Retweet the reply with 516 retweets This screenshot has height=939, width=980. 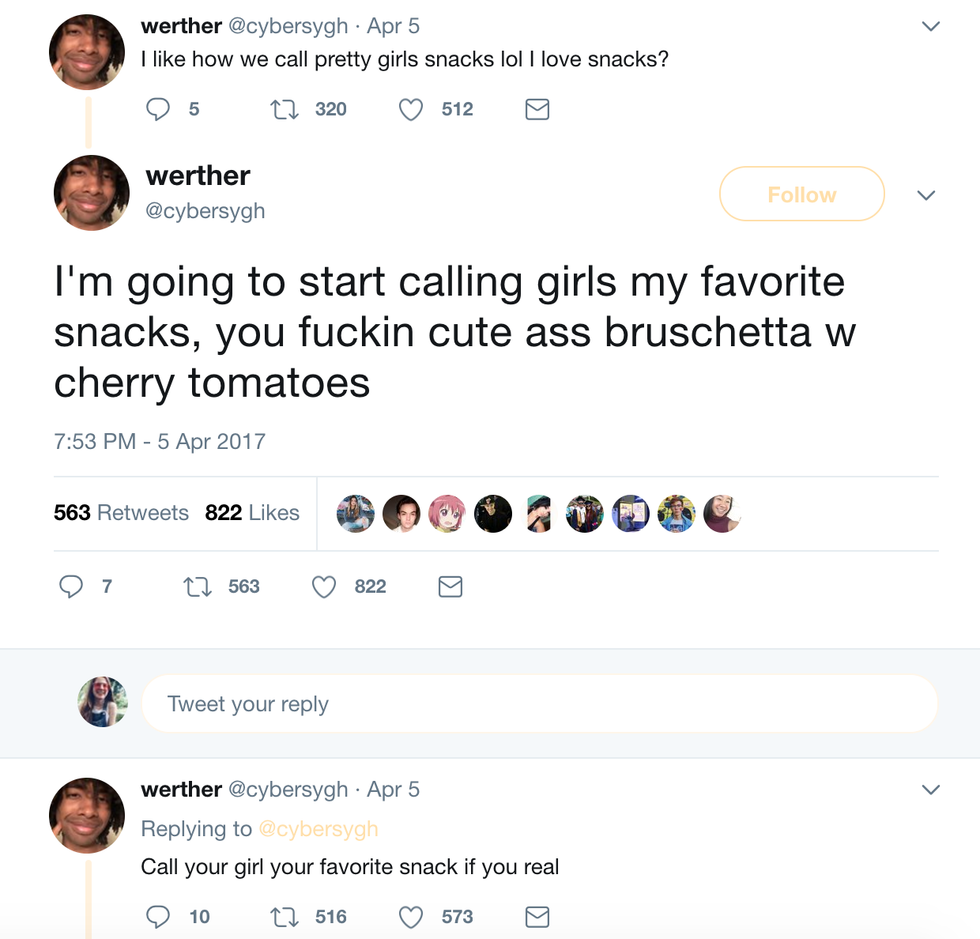click(285, 916)
